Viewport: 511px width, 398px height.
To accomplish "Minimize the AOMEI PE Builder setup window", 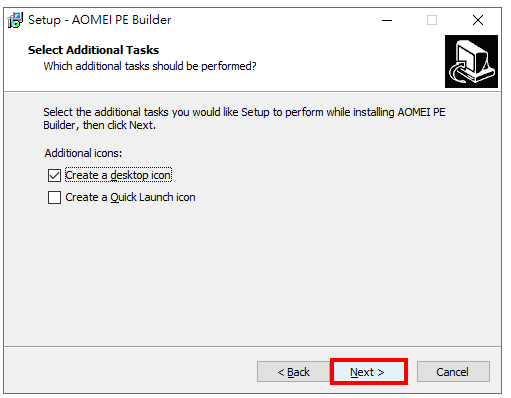I will tap(387, 20).
